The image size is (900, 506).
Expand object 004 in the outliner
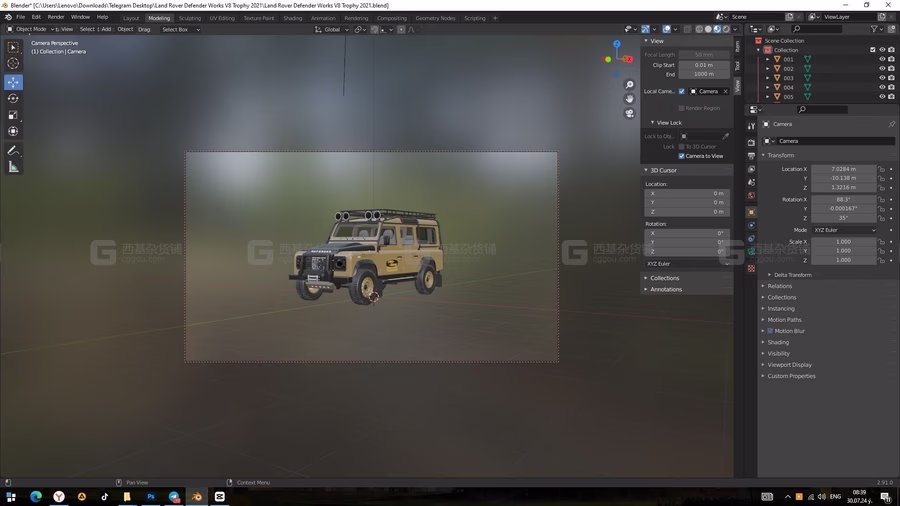click(x=767, y=87)
